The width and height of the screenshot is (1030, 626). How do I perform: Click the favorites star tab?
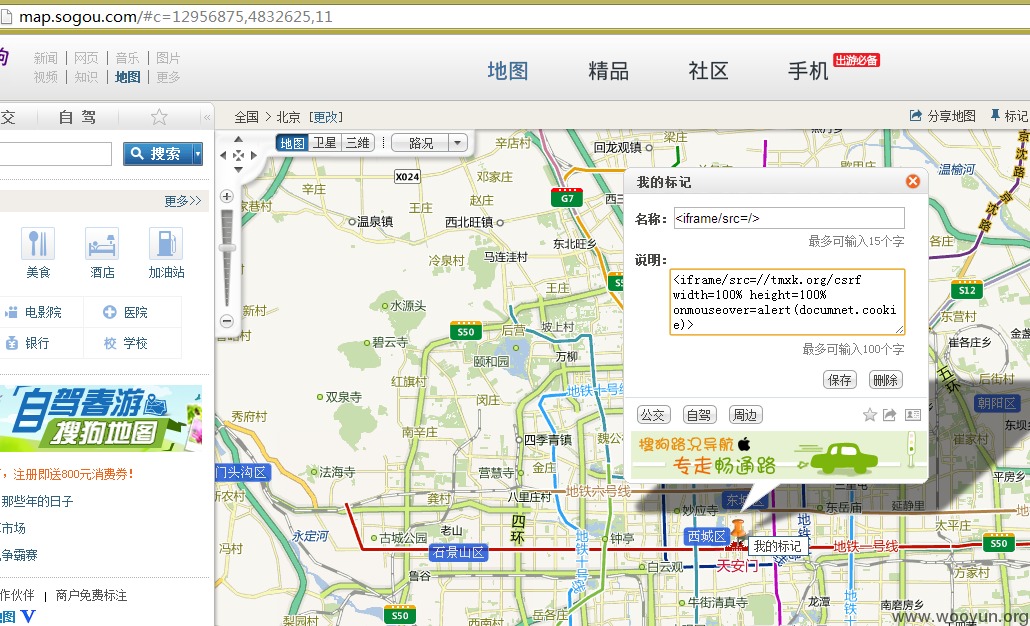159,117
